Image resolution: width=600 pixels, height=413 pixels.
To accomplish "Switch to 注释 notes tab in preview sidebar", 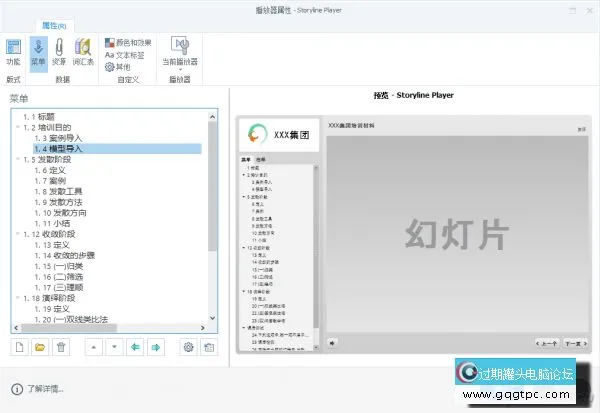I will pos(261,160).
